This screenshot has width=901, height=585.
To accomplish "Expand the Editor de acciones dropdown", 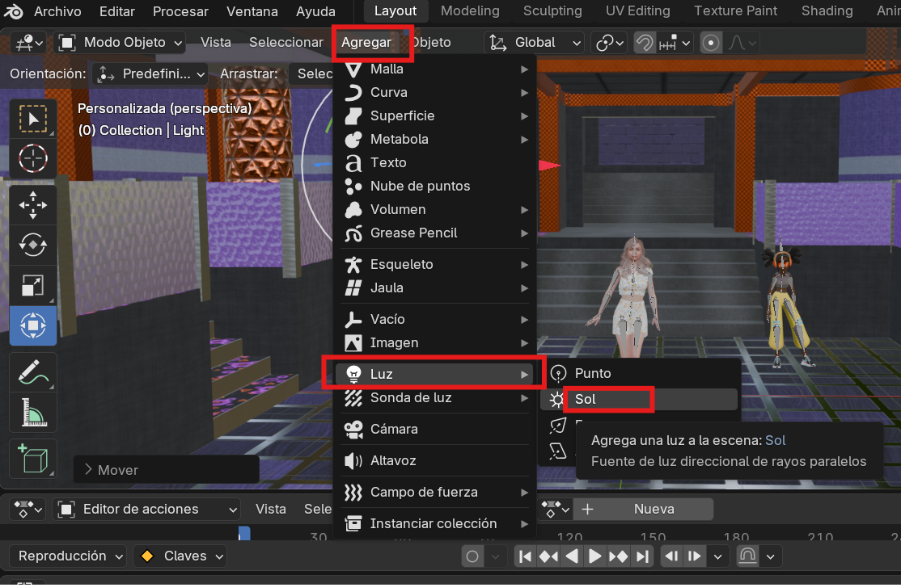I will 147,509.
